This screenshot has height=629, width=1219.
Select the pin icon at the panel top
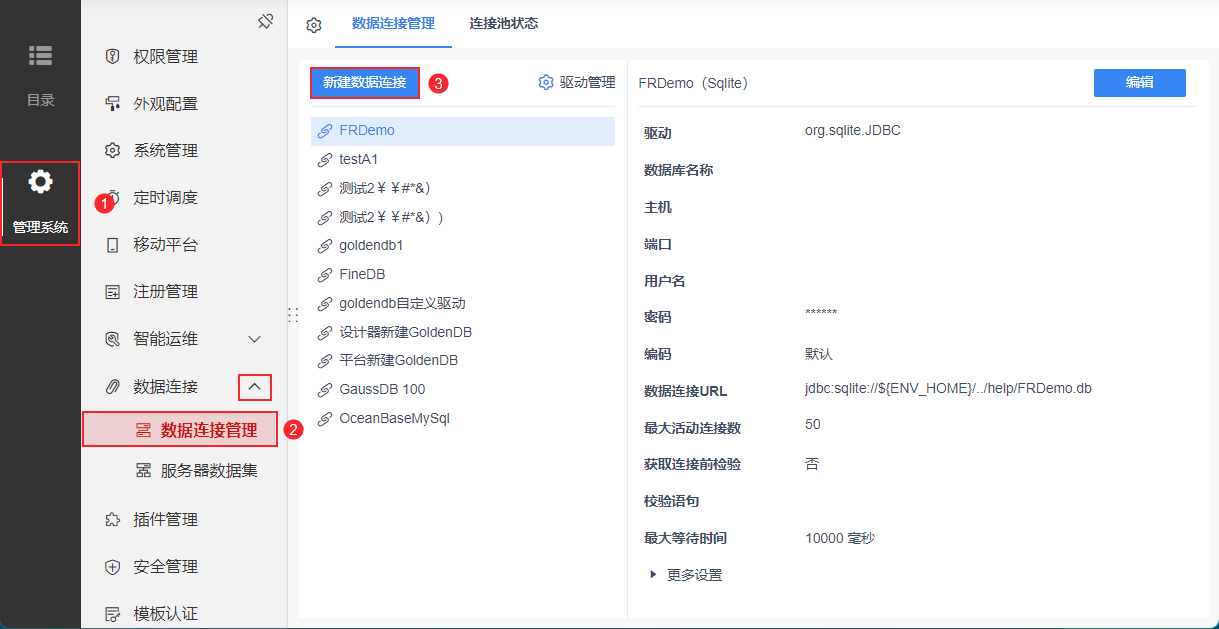(x=265, y=20)
